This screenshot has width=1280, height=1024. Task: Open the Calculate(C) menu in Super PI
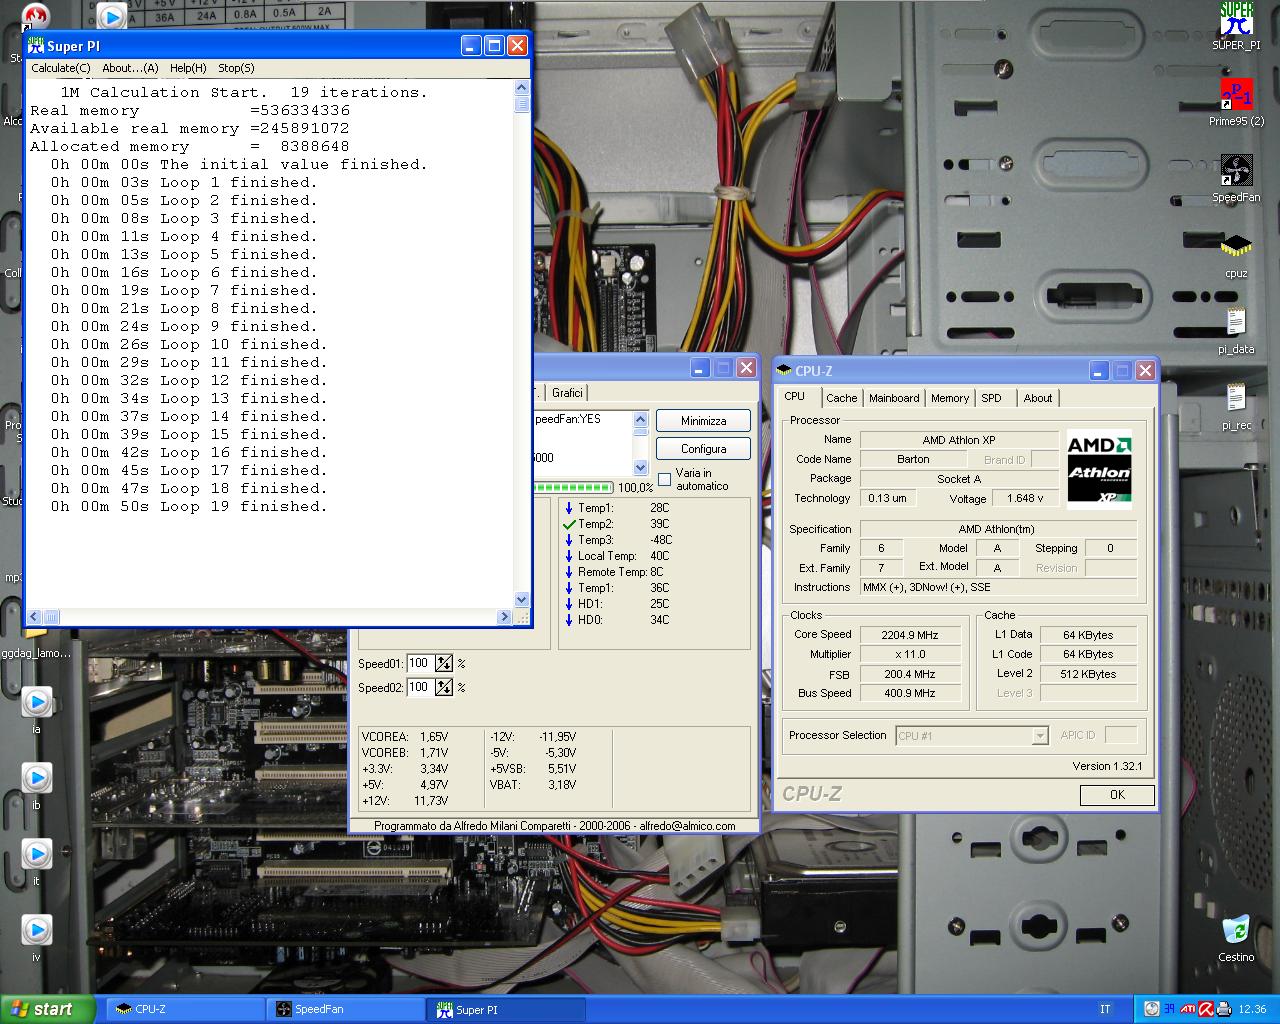(61, 68)
